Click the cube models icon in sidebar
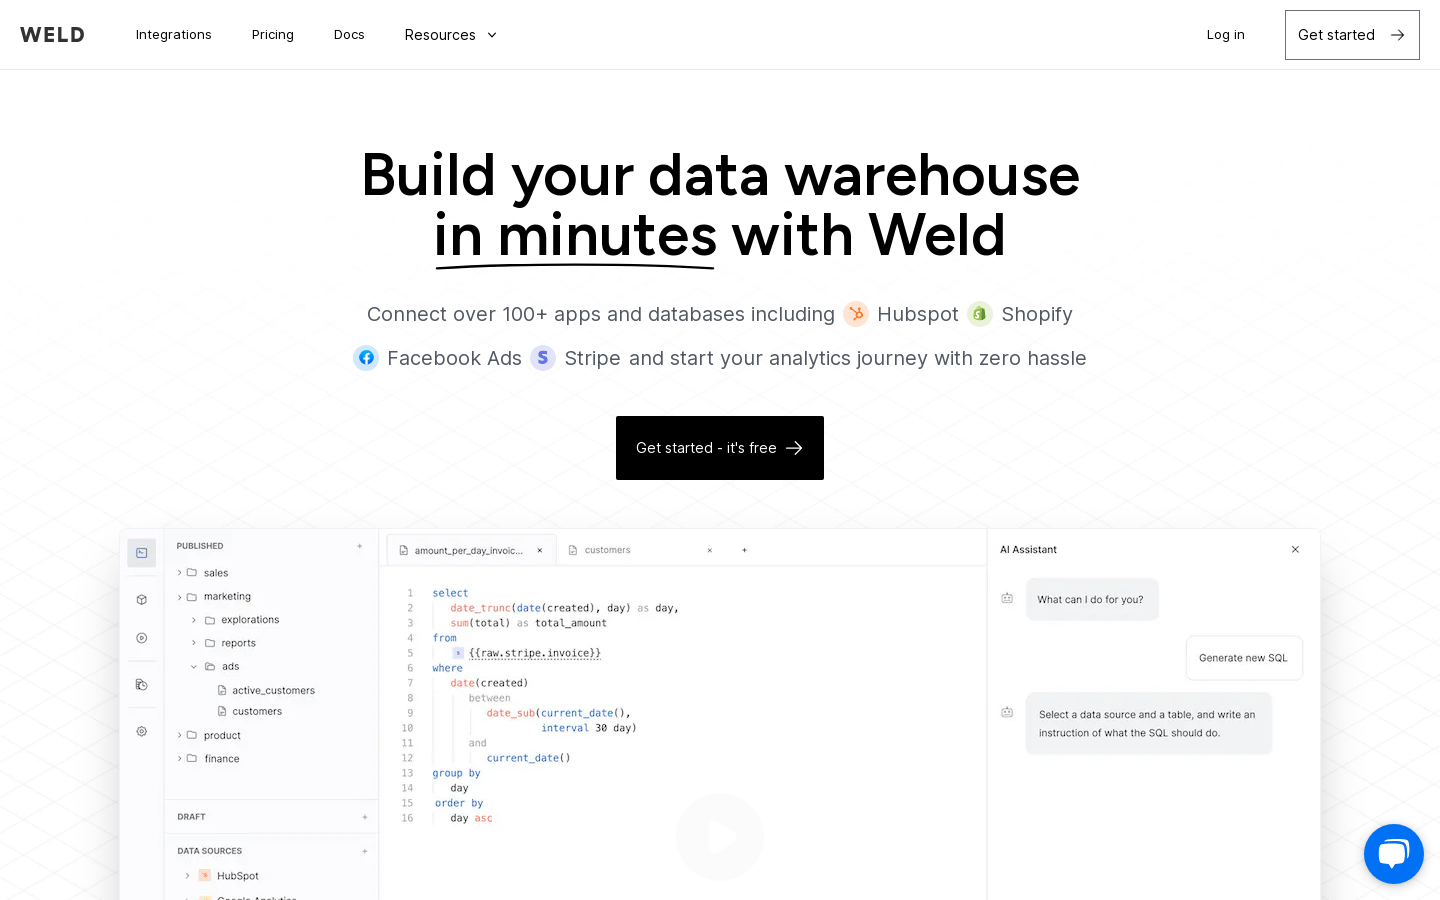Screen dimensions: 1440x900 [x=142, y=600]
